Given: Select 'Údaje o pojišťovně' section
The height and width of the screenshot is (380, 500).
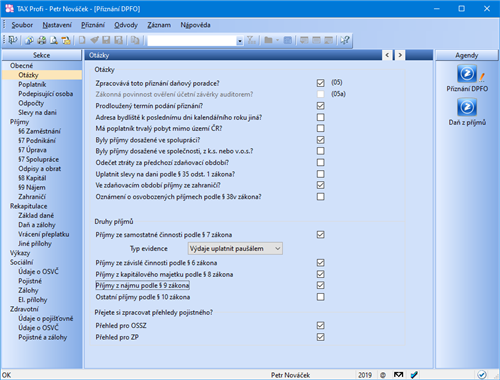Looking at the screenshot, I should [46, 318].
